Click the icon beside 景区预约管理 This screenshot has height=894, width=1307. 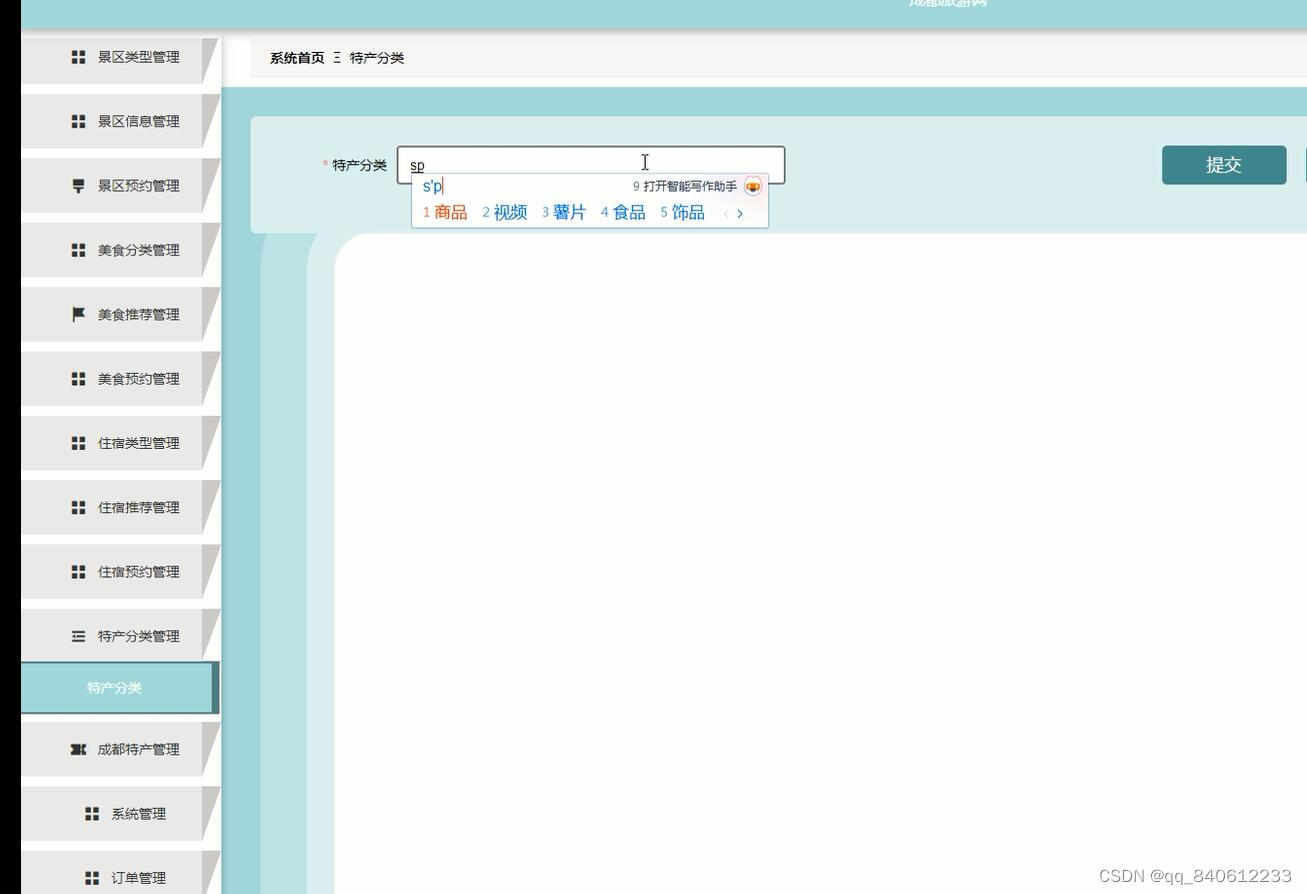(x=78, y=186)
